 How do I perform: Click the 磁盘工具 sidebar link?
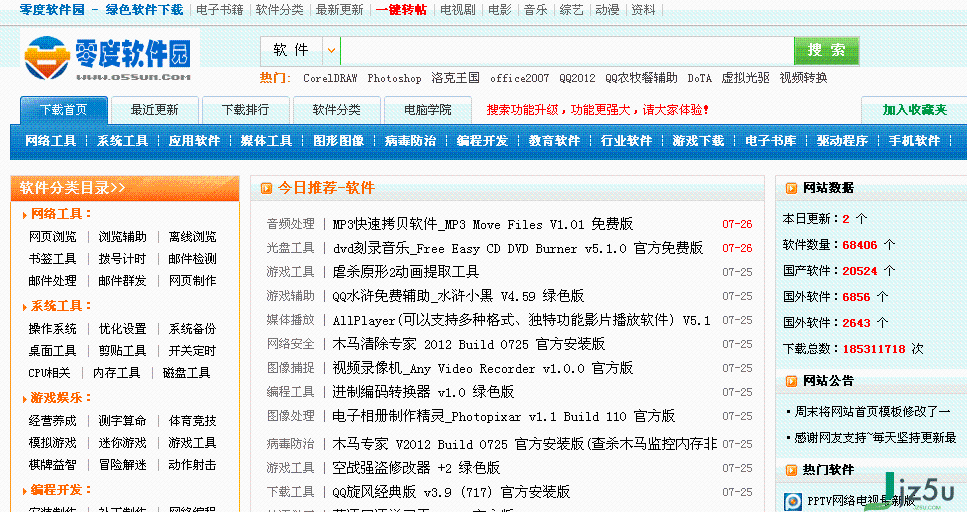click(186, 373)
